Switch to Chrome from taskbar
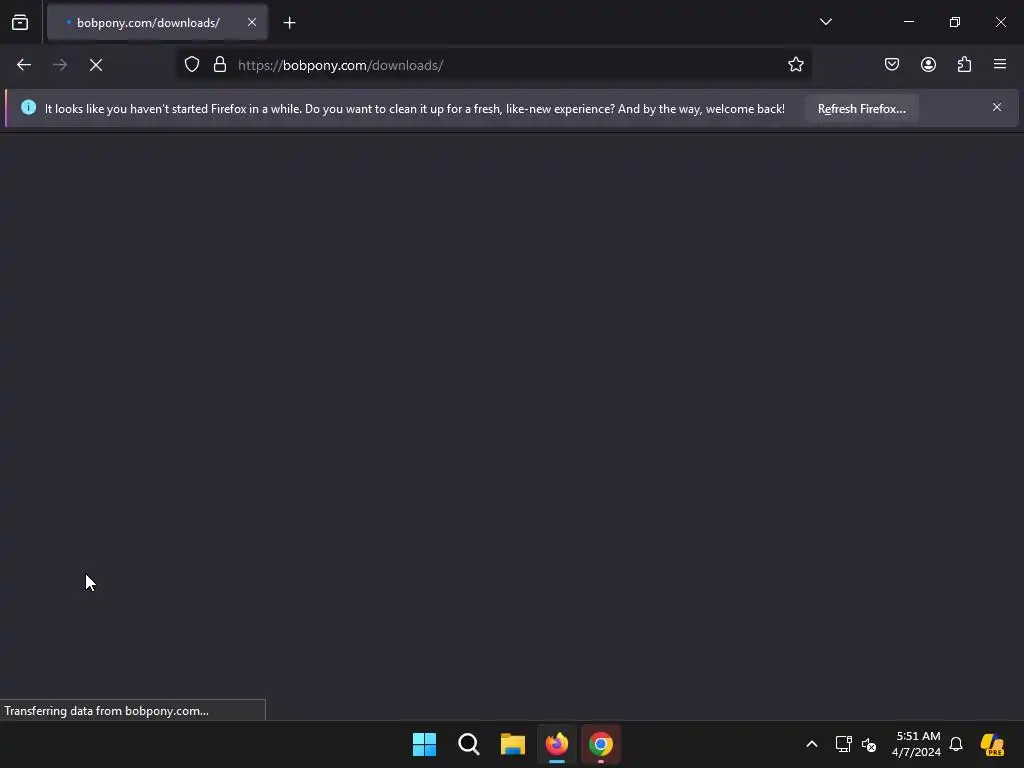Image resolution: width=1024 pixels, height=768 pixels. (x=601, y=744)
